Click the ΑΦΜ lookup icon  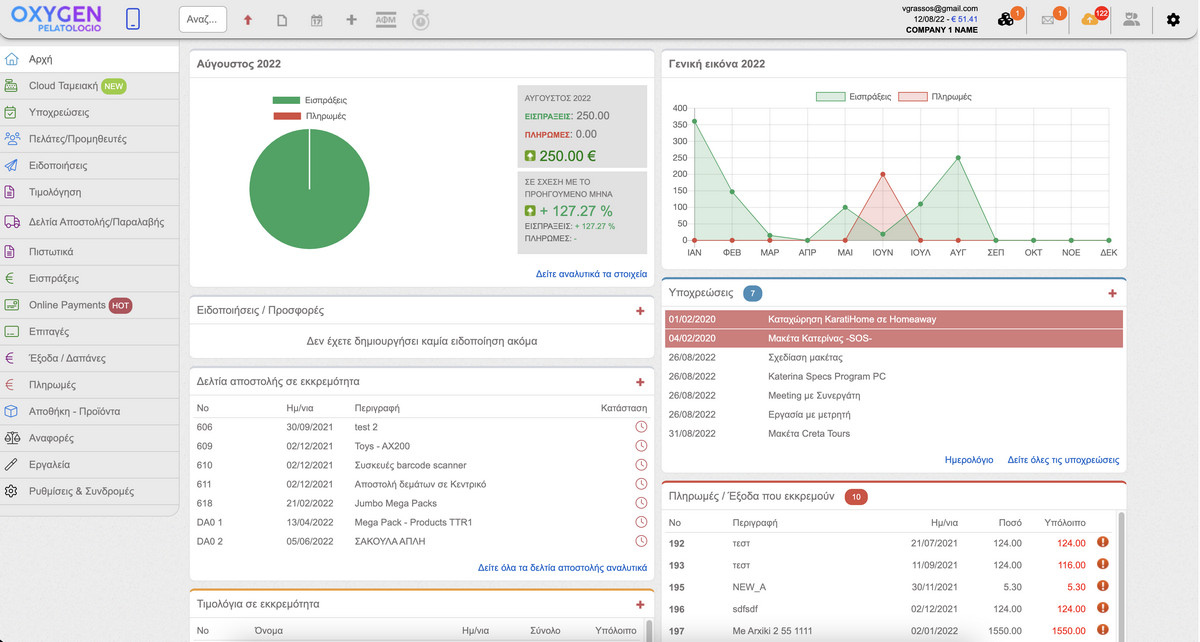pos(385,20)
